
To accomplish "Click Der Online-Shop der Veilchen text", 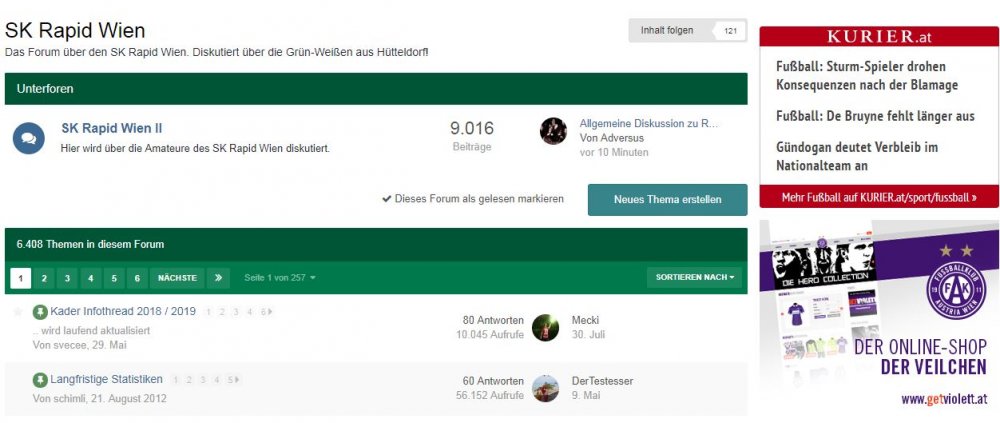I will (x=921, y=357).
